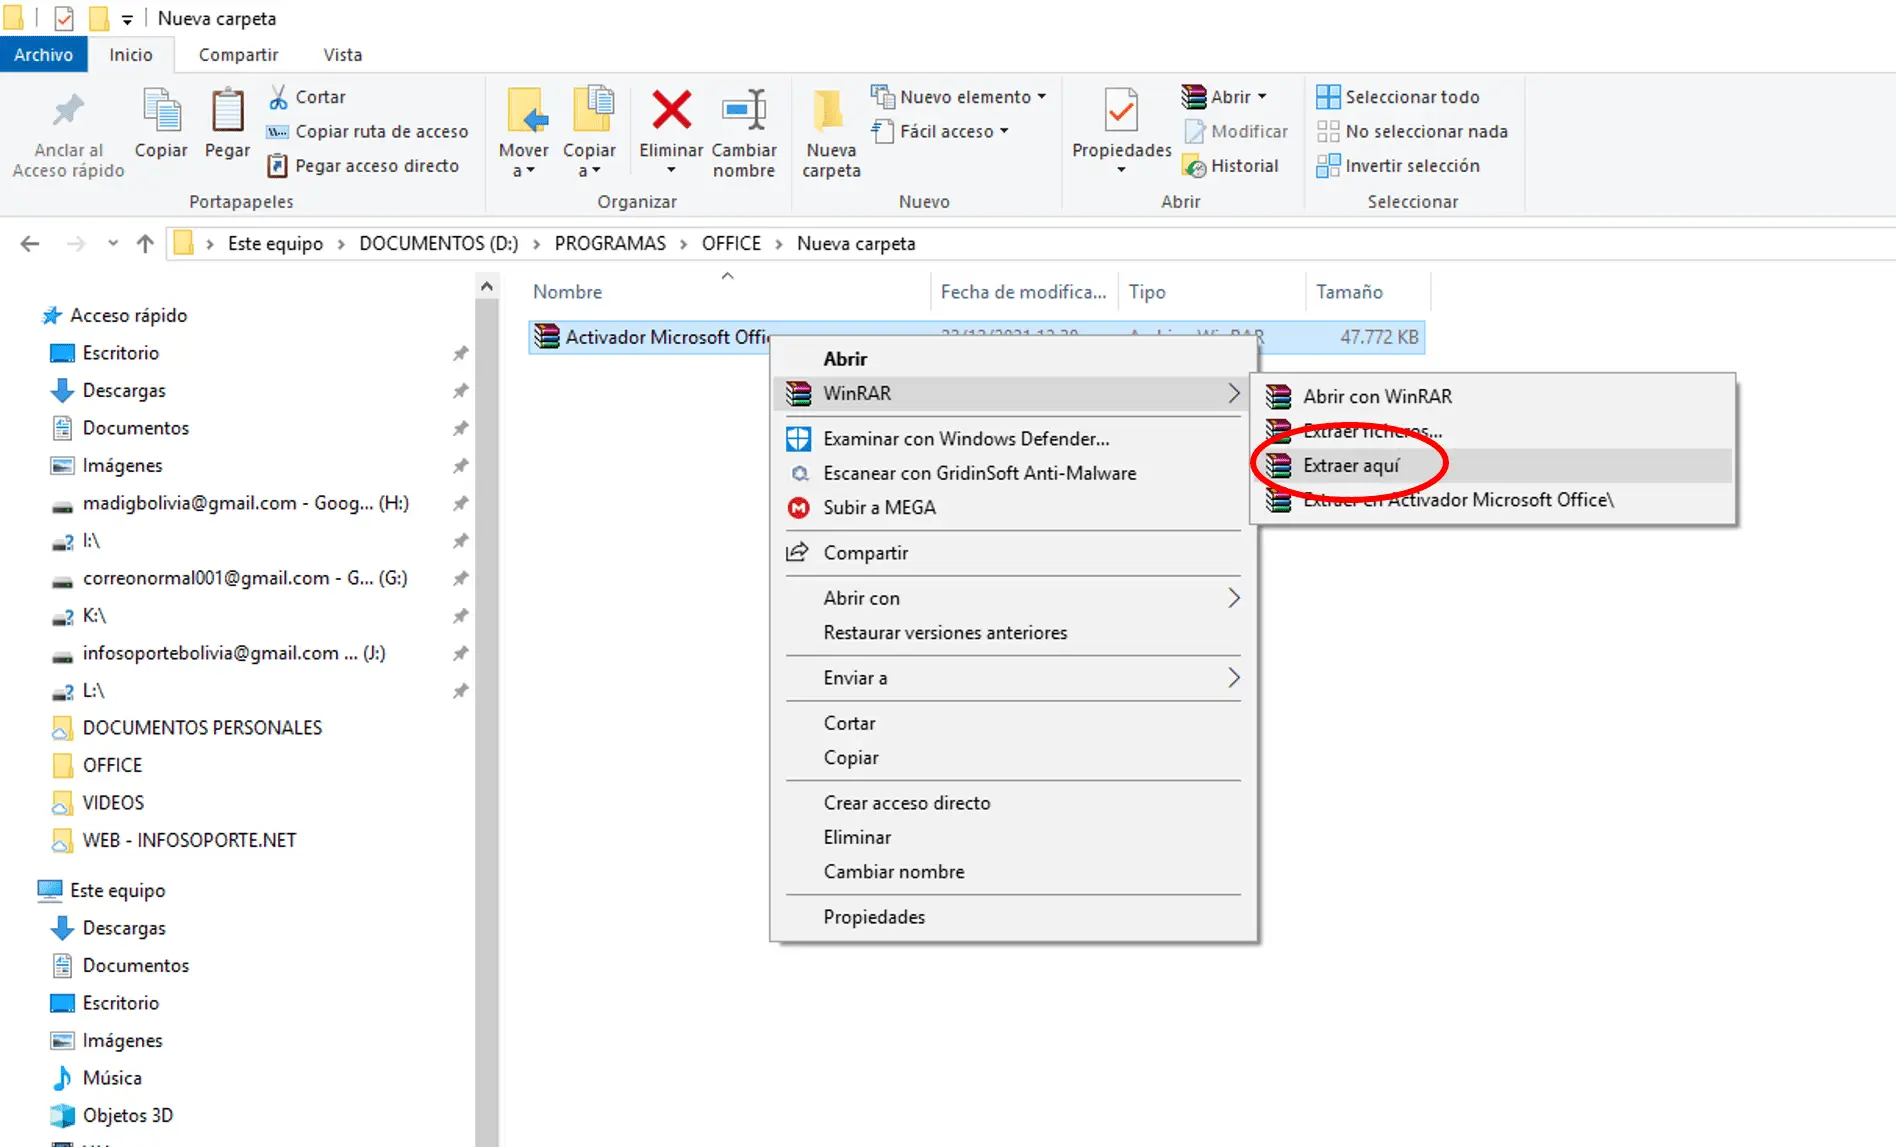
Task: Sort by Fecha de modificación column
Action: [1023, 291]
